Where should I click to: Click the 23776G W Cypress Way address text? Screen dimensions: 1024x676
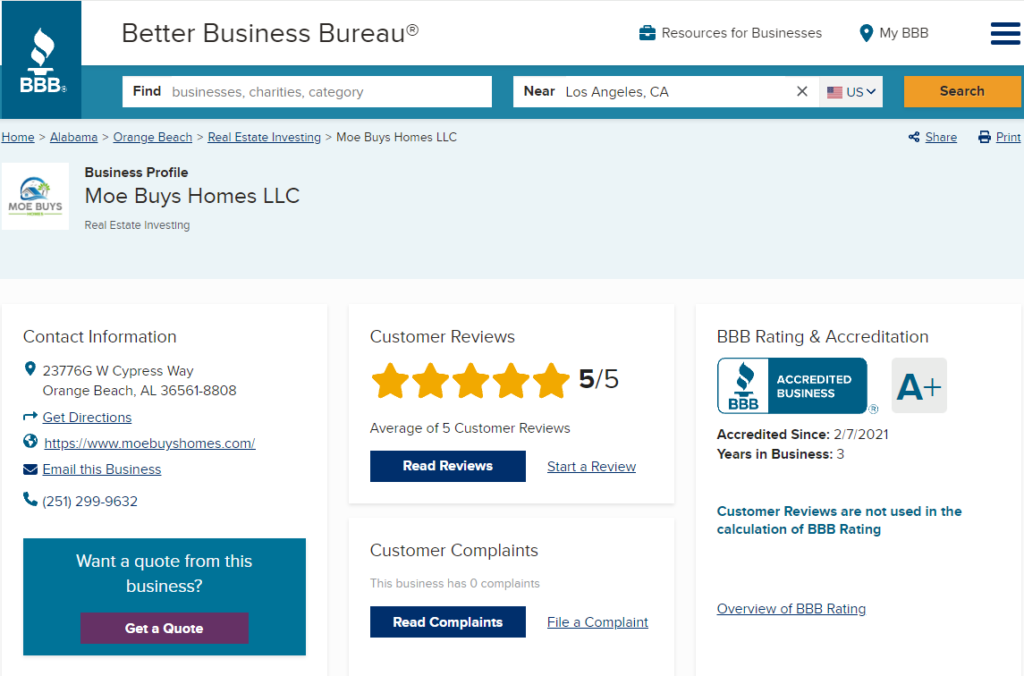pyautogui.click(x=118, y=371)
